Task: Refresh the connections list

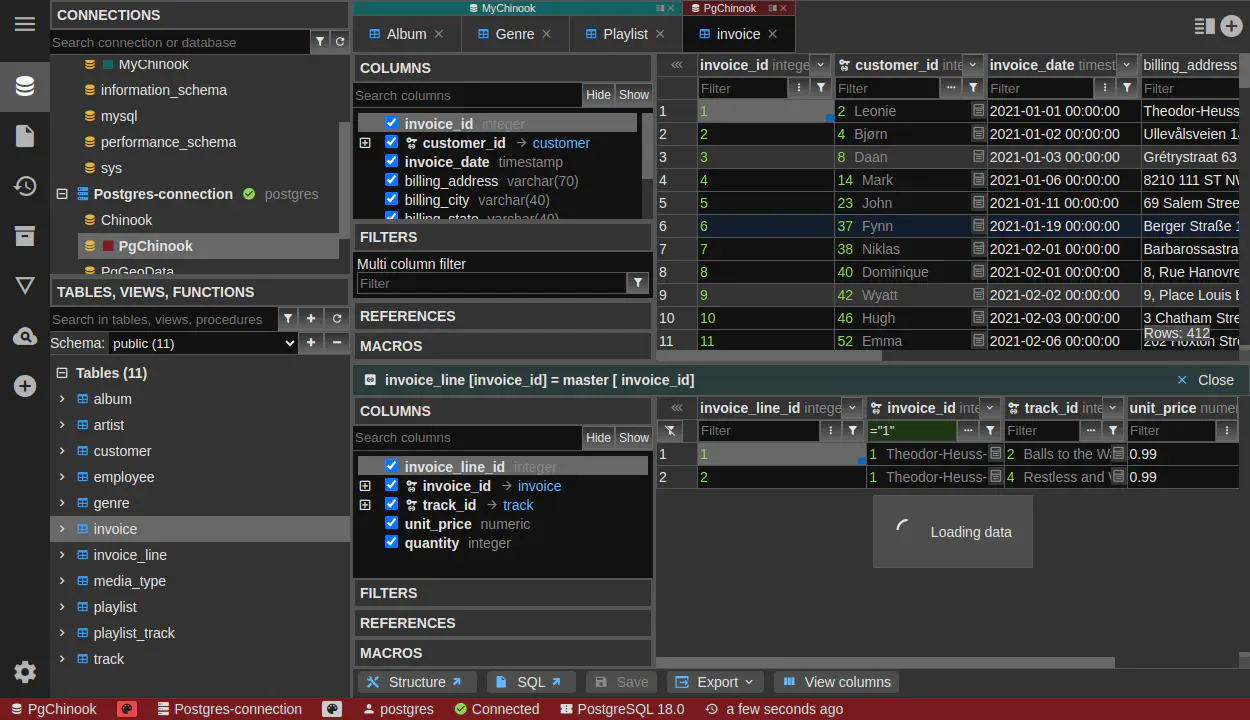Action: [x=340, y=42]
